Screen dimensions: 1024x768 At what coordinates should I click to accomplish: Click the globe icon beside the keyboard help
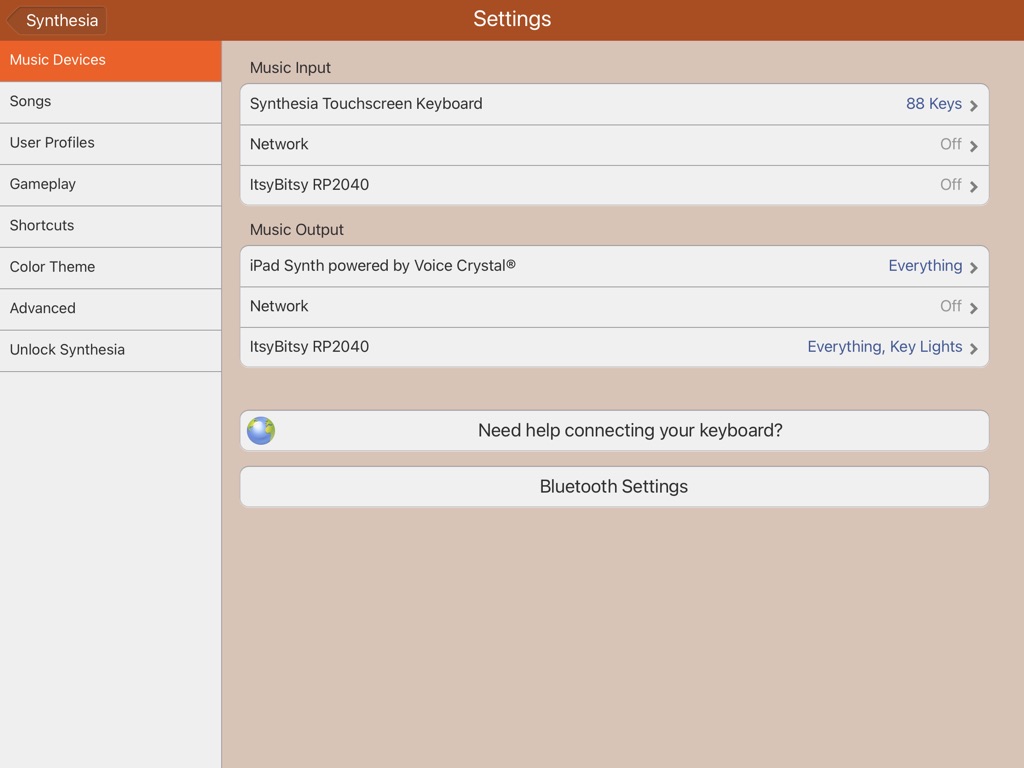pyautogui.click(x=261, y=431)
